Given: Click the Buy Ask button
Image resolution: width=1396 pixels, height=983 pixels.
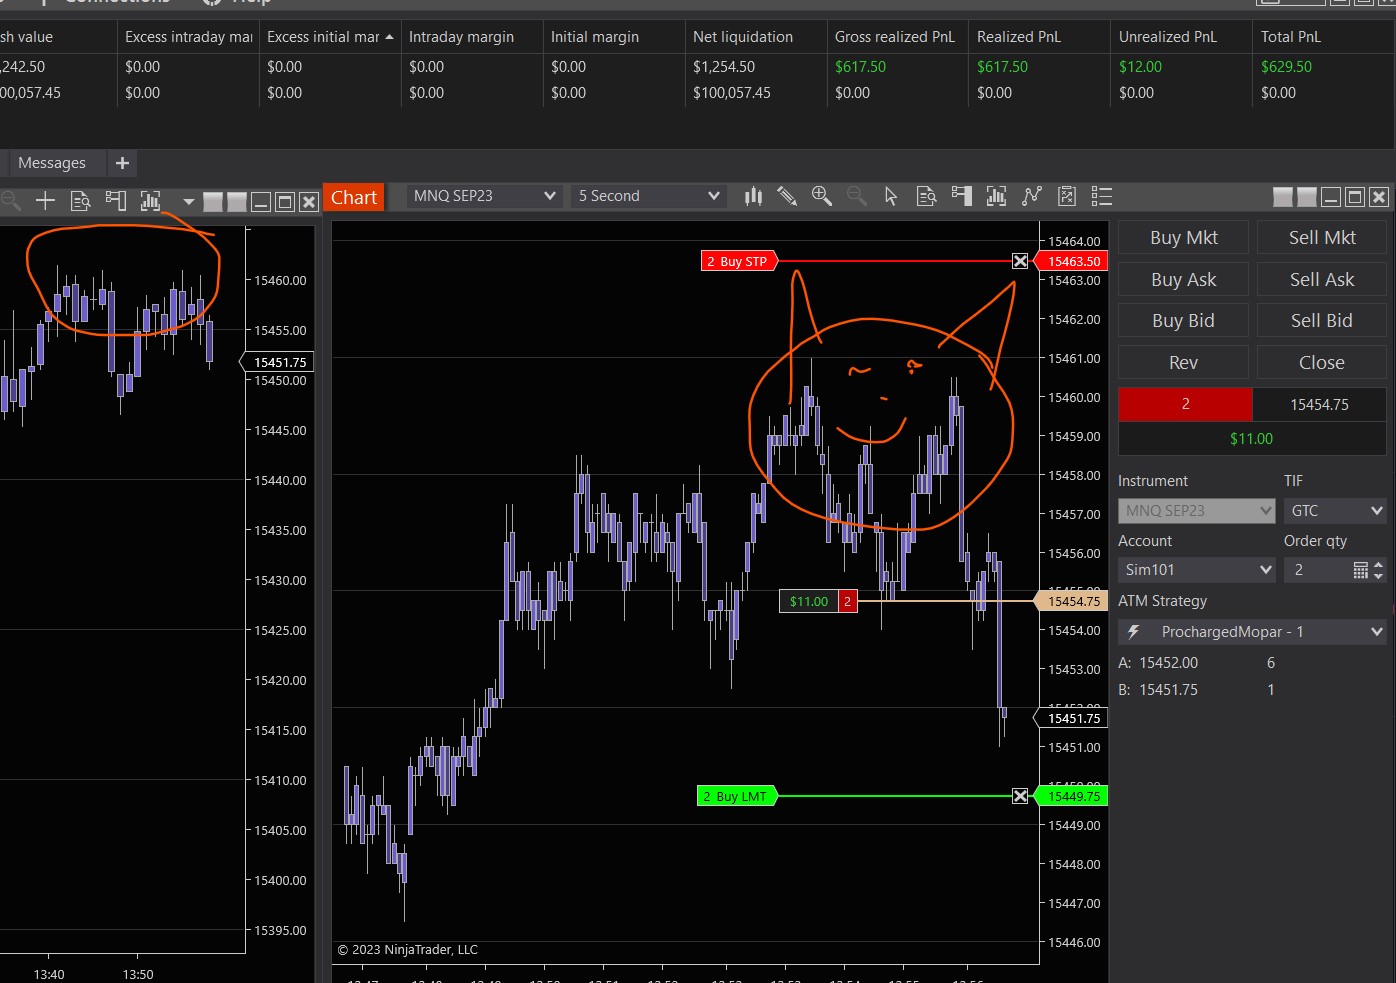Looking at the screenshot, I should 1184,280.
